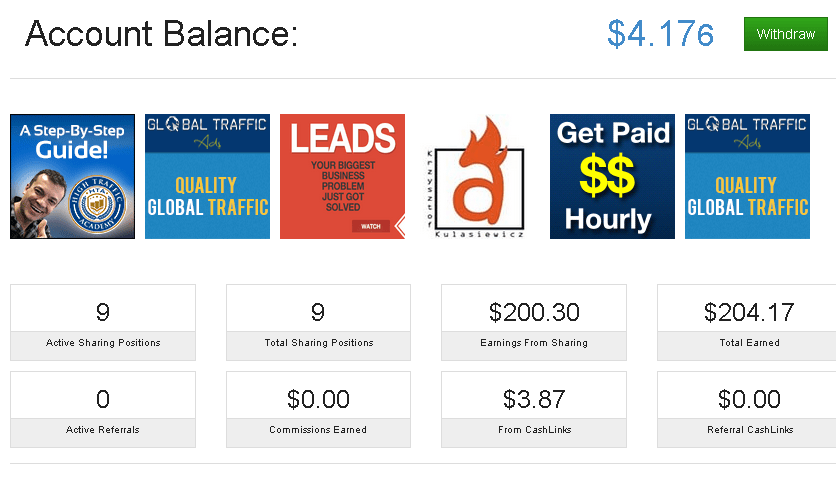Click the From CashLinks $3.87 box
The image size is (836, 503).
(x=534, y=409)
